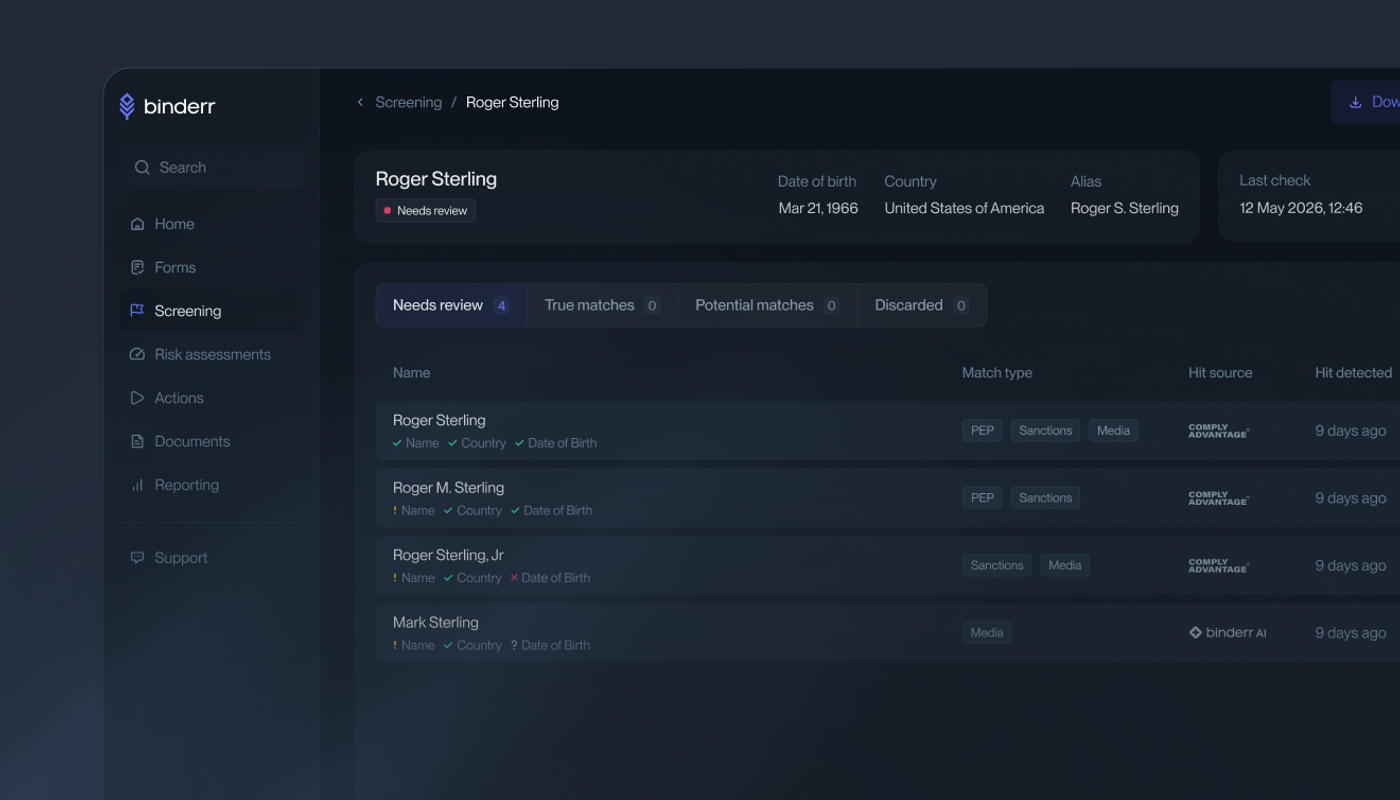The width and height of the screenshot is (1400, 800).
Task: Click the Media tag in Roger Sterling row
Action: 1113,431
